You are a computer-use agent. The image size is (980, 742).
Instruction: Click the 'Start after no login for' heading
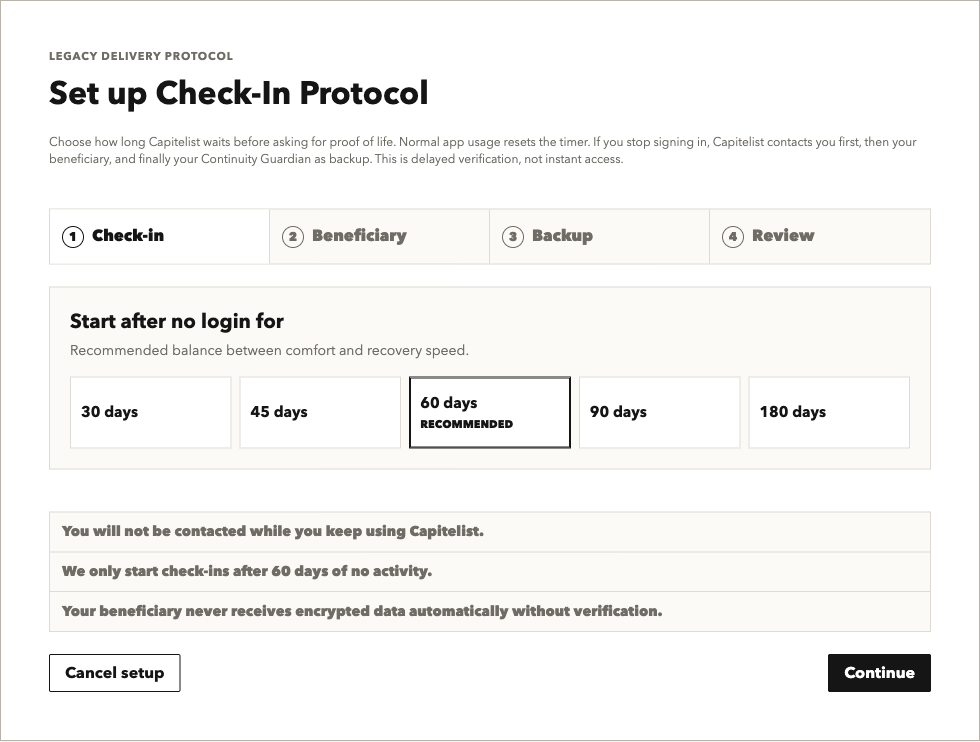coord(177,321)
